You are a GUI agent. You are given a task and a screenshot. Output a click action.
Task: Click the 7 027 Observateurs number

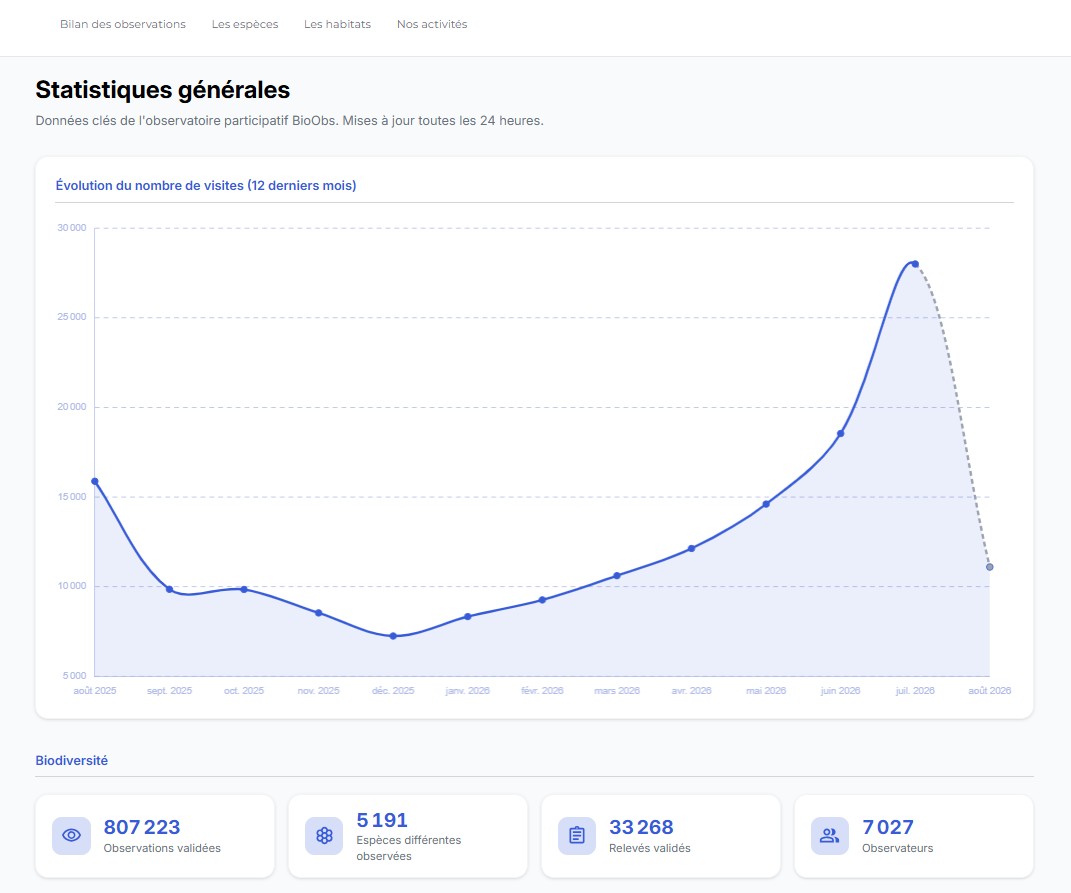click(888, 827)
